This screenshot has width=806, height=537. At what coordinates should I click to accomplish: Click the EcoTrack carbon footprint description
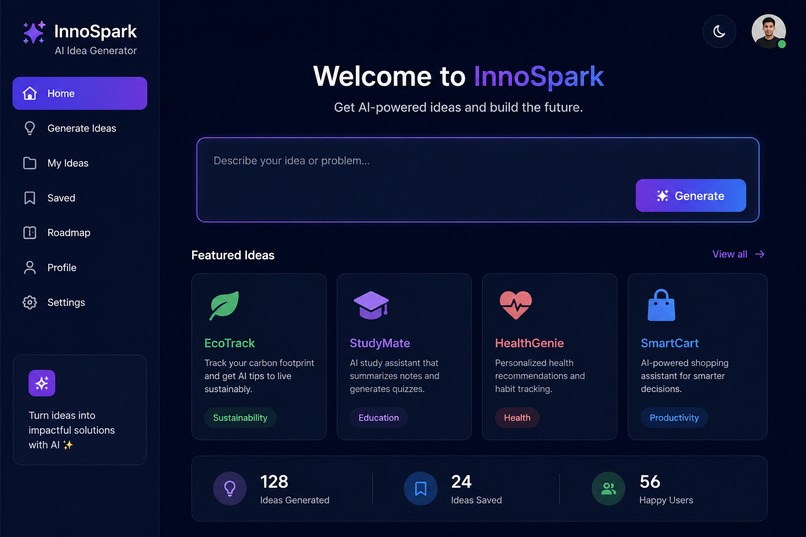click(259, 376)
